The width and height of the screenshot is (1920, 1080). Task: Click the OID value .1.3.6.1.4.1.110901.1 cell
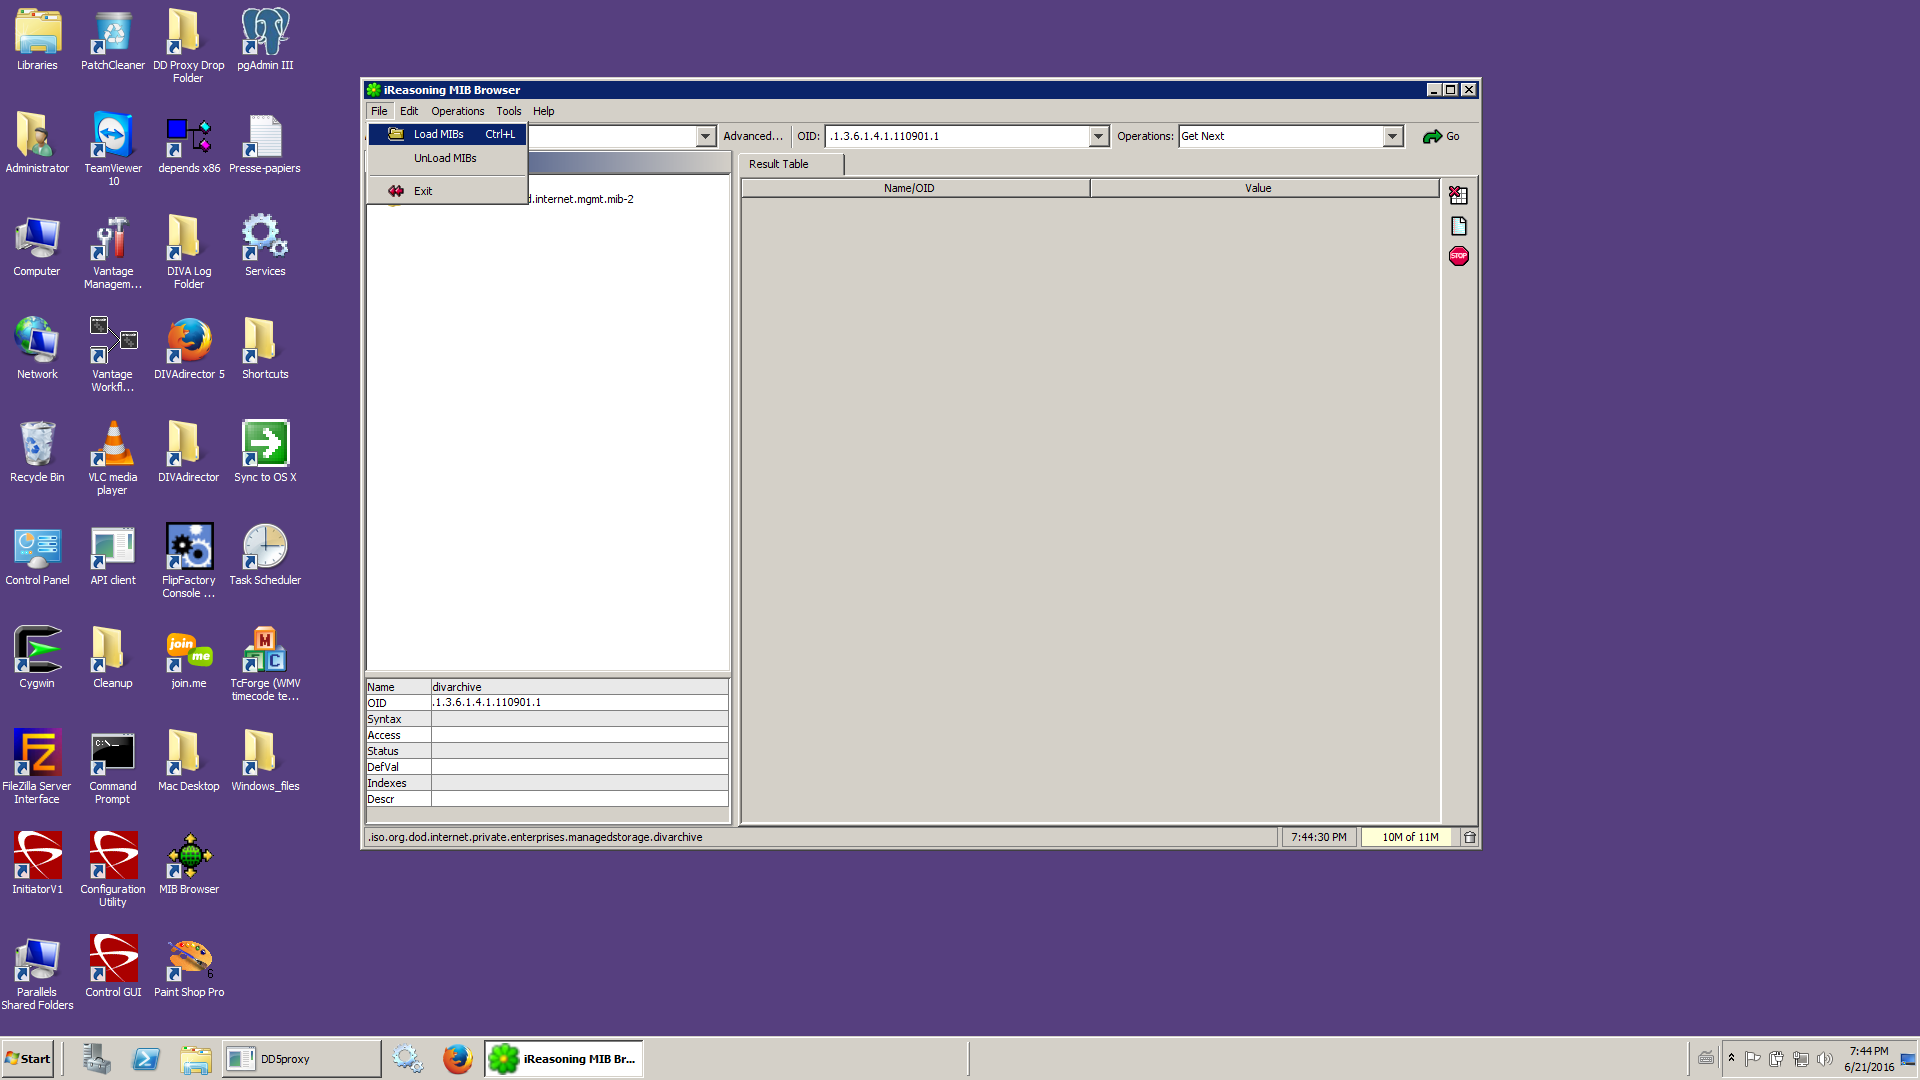579,703
